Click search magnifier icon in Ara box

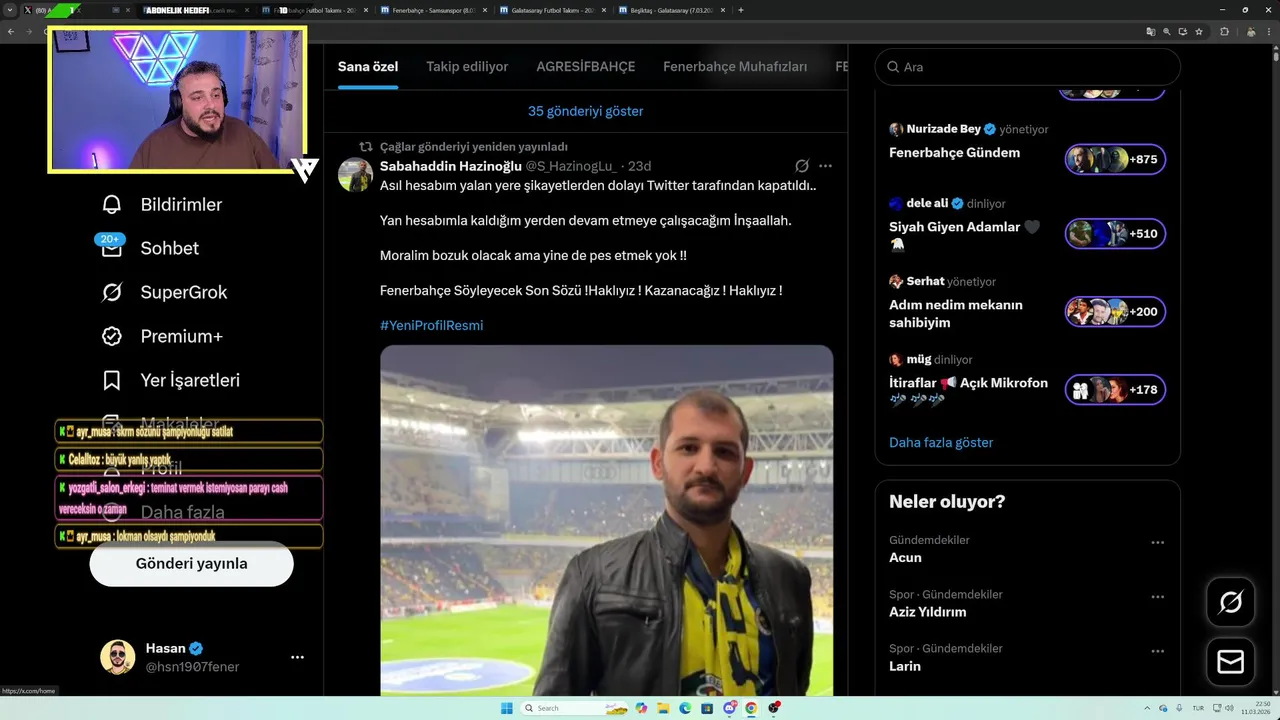[x=893, y=67]
